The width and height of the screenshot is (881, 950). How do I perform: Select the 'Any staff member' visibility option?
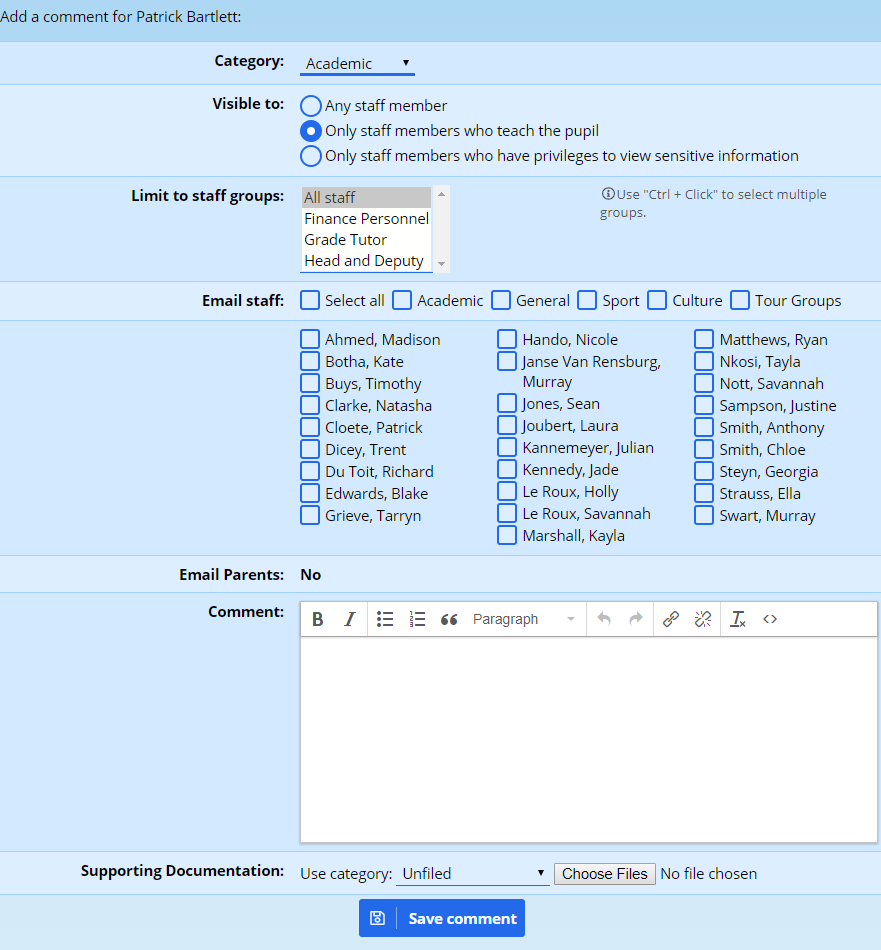tap(311, 106)
